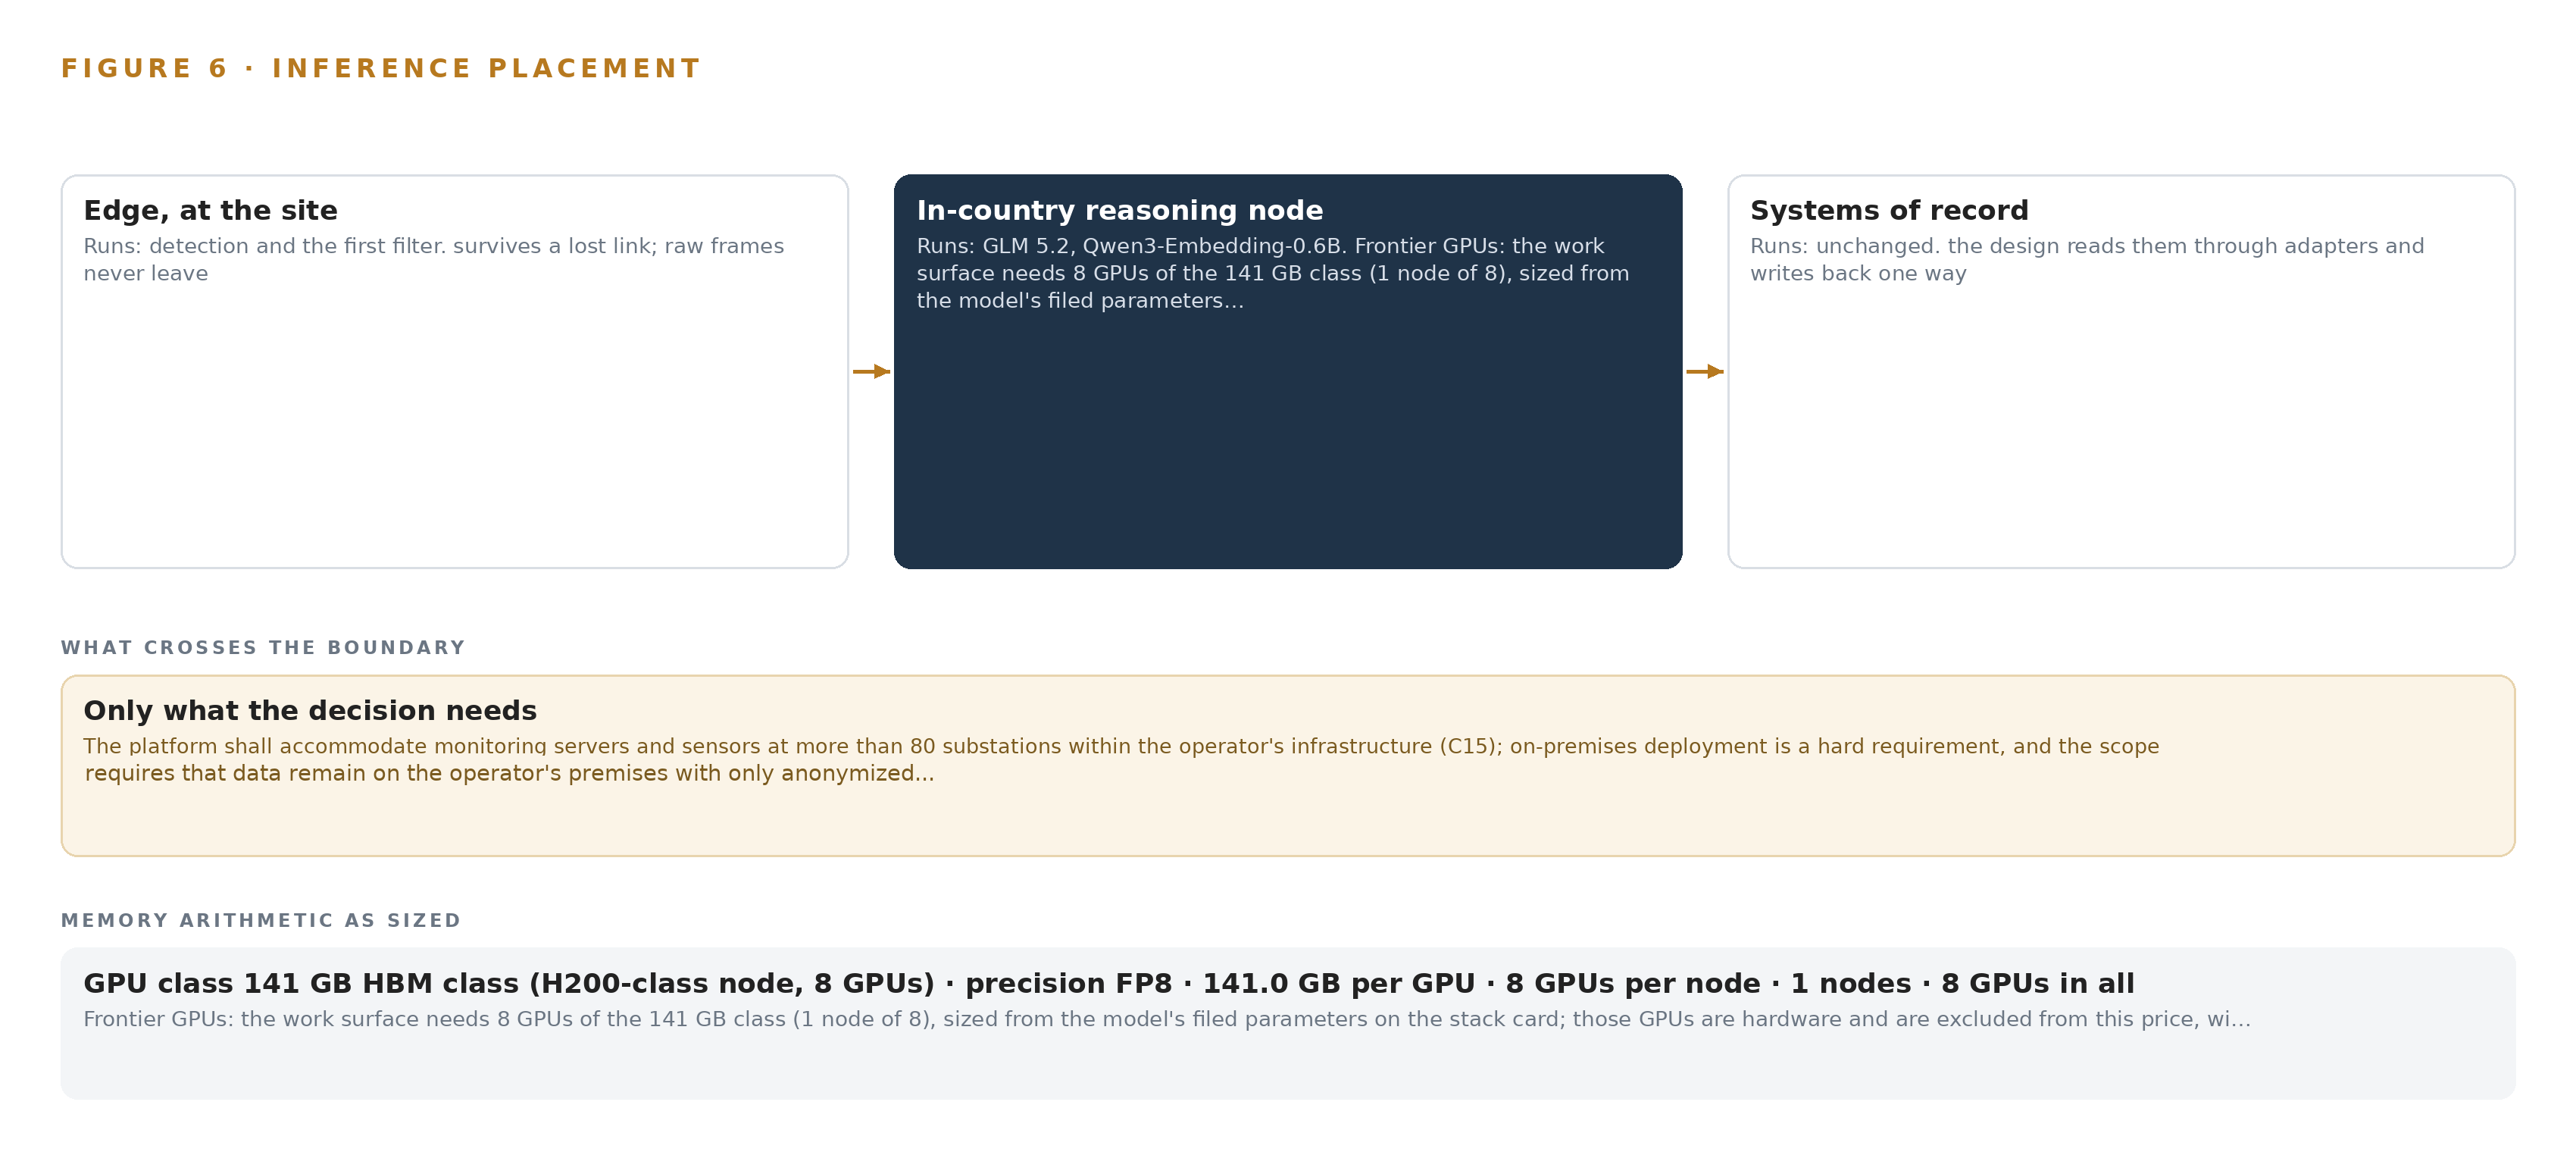Select the 'Only what the decision needs' heading
This screenshot has height=1152, width=2576.
(x=310, y=710)
